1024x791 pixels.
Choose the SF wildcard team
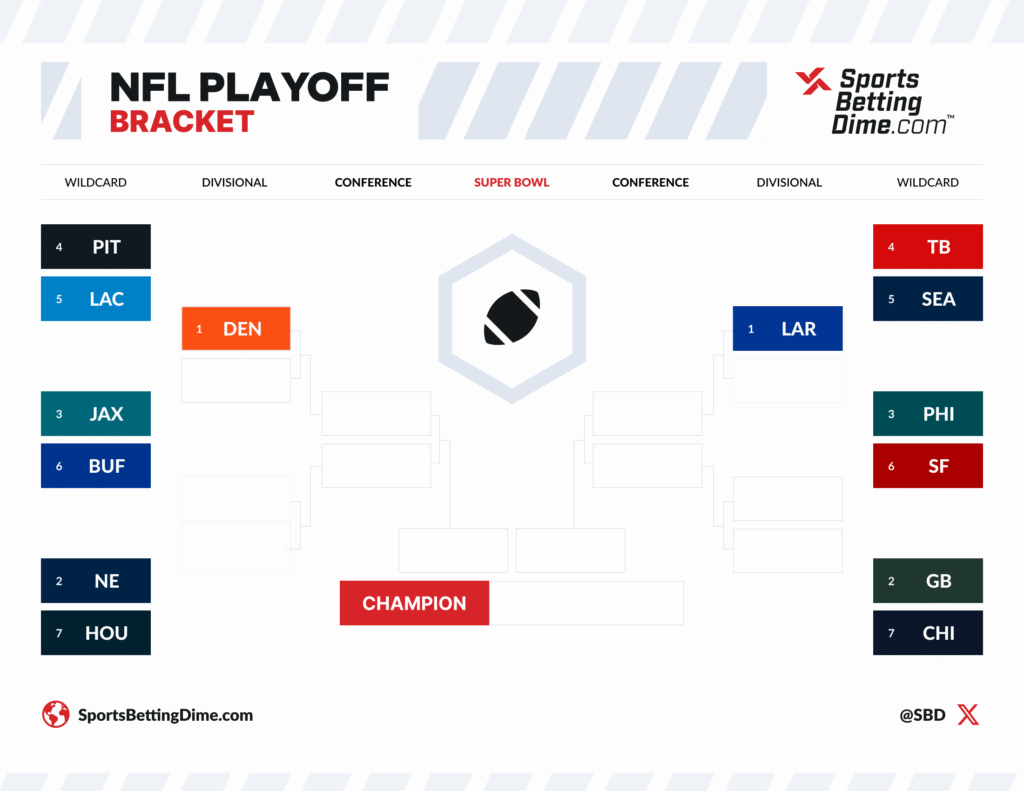[x=928, y=465]
